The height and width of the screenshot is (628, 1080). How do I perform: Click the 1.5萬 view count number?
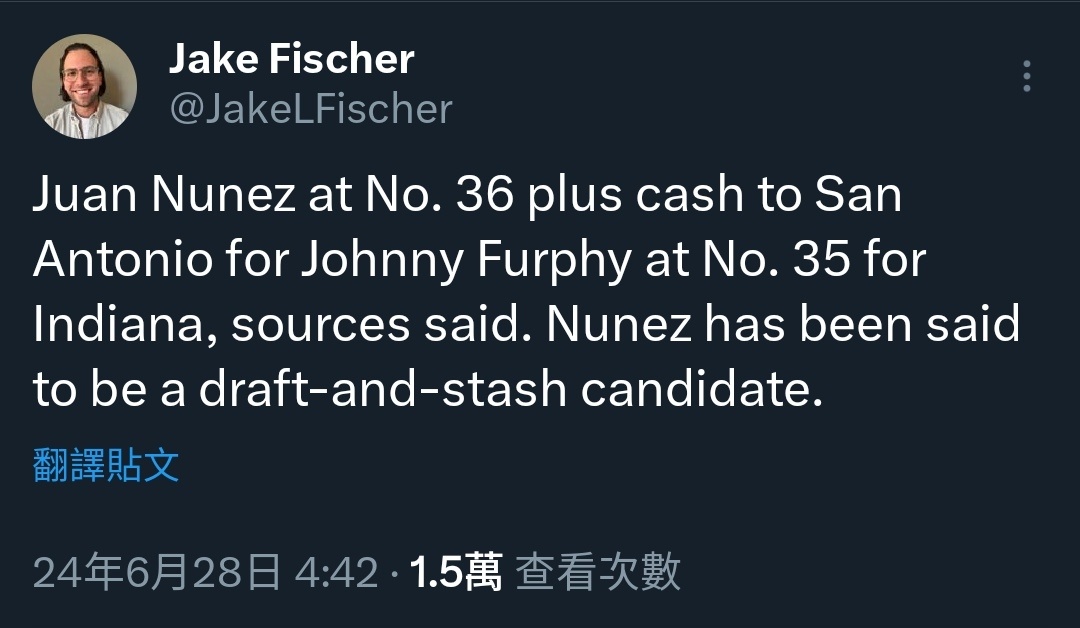pyautogui.click(x=455, y=573)
